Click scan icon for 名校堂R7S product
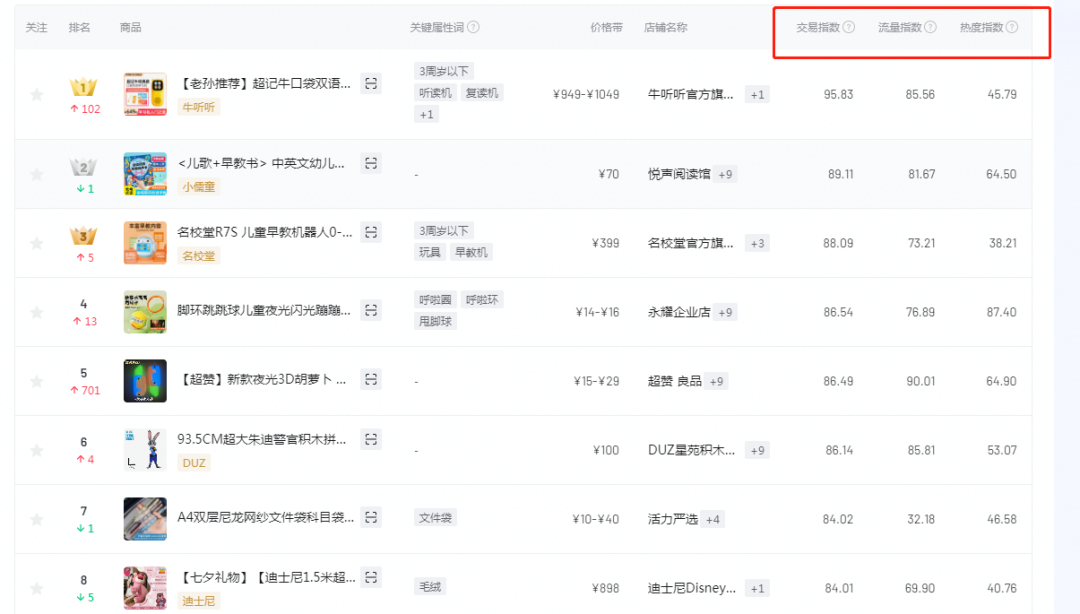The height and width of the screenshot is (614, 1080). [x=371, y=232]
